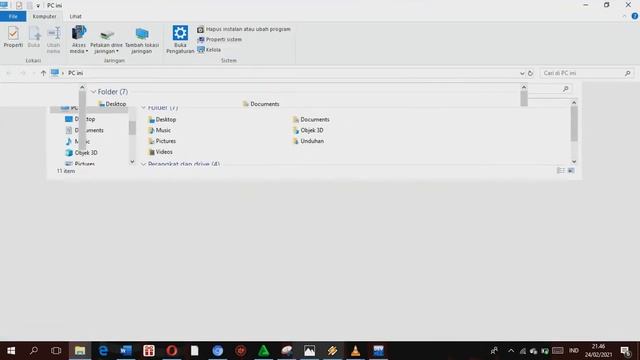This screenshot has height=360, width=640.
Task: Select the Pictures folder in the file list
Action: click(162, 141)
